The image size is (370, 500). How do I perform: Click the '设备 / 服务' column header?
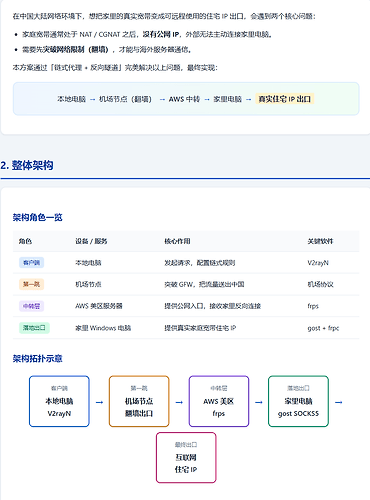(91, 241)
